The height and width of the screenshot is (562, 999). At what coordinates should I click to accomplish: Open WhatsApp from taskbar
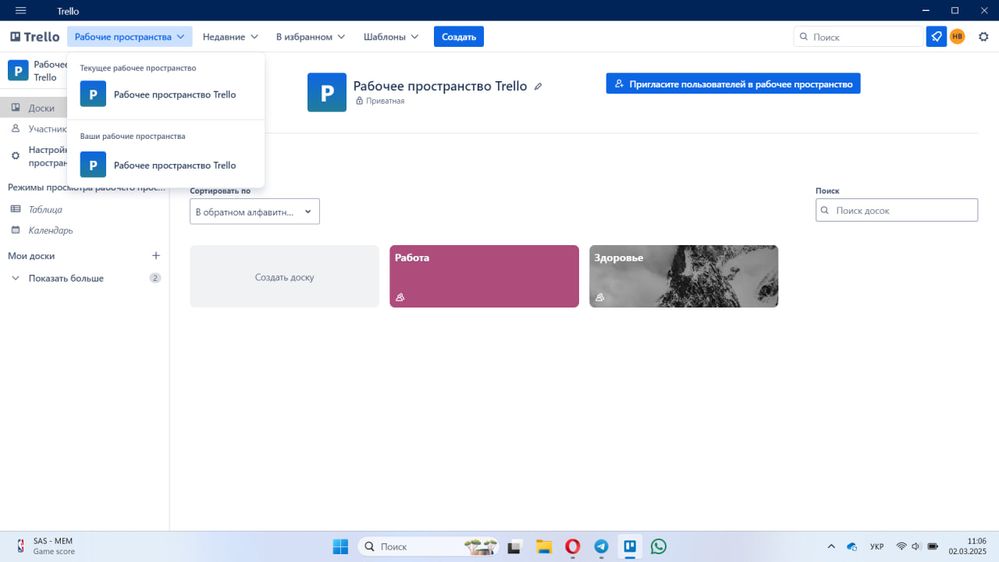tap(659, 547)
